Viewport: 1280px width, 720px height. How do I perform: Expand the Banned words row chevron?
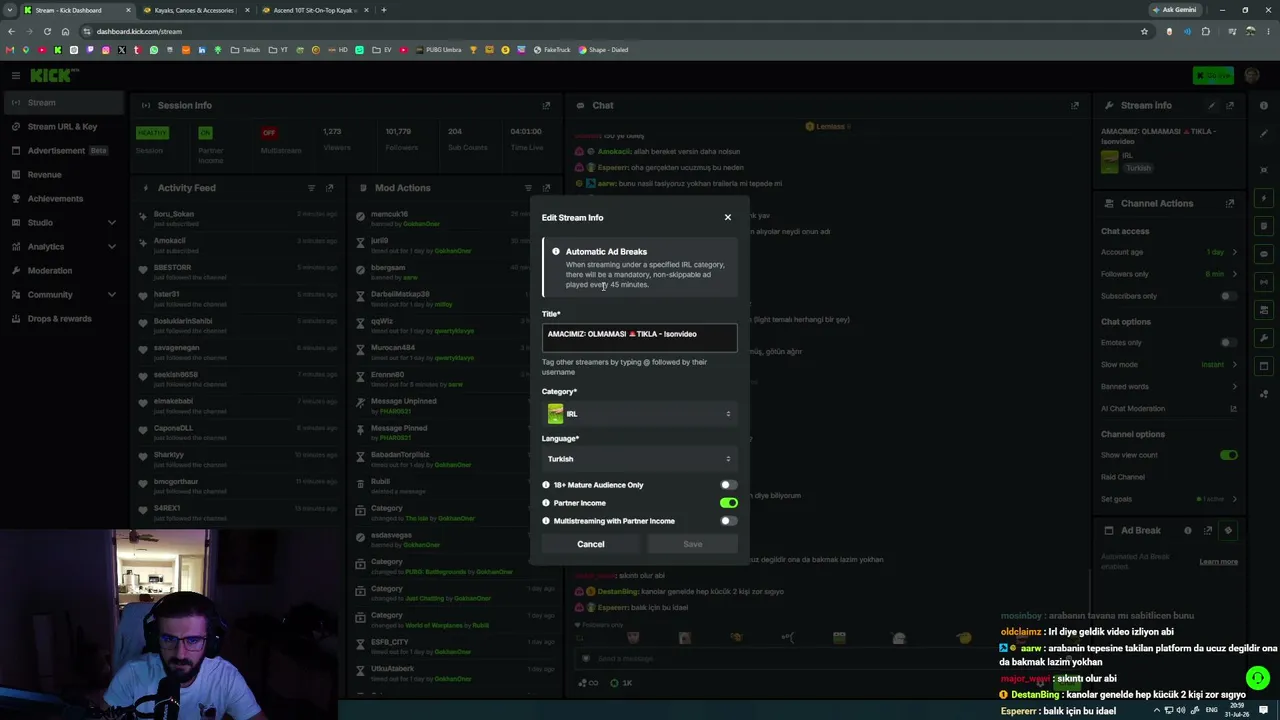1234,387
